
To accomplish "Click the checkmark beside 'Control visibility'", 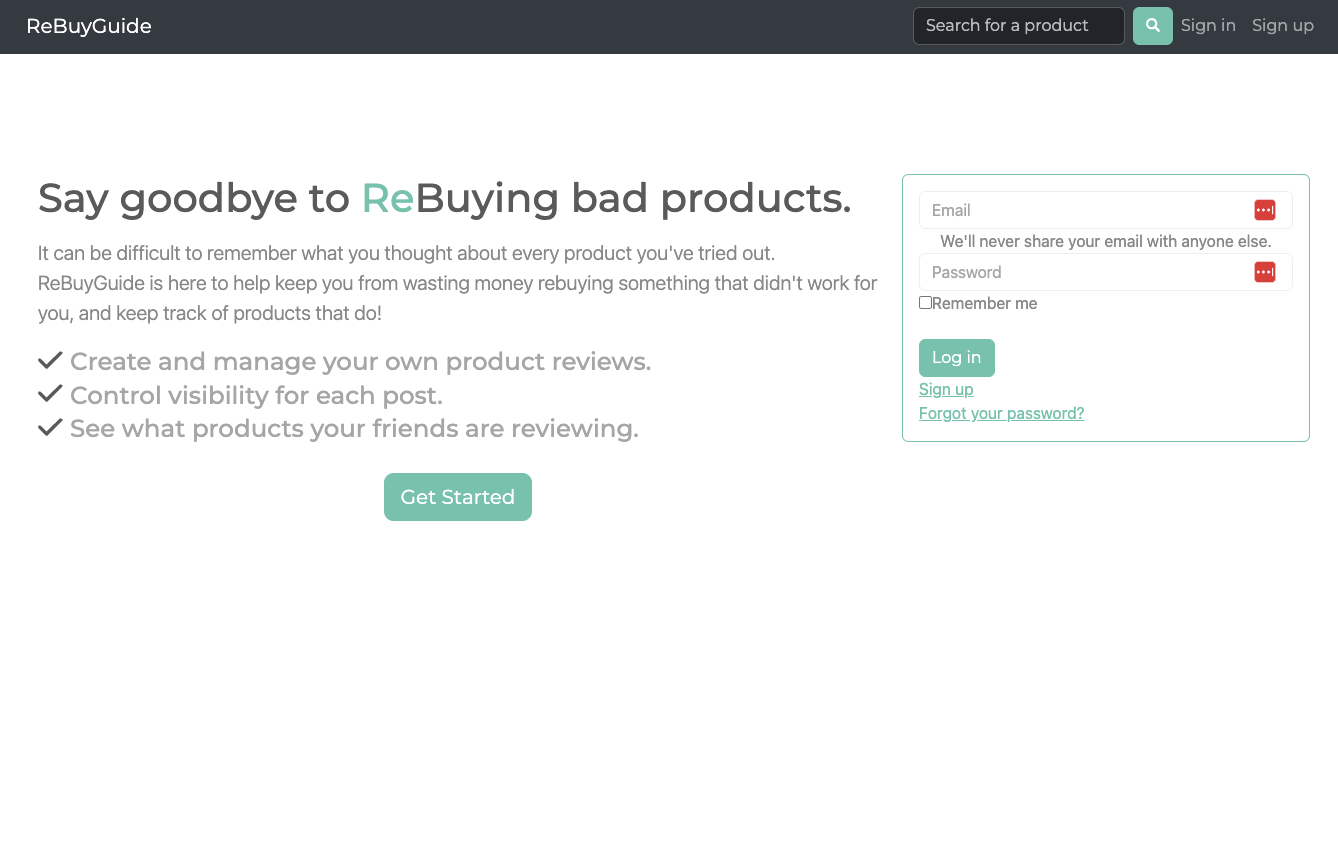I will (x=50, y=394).
